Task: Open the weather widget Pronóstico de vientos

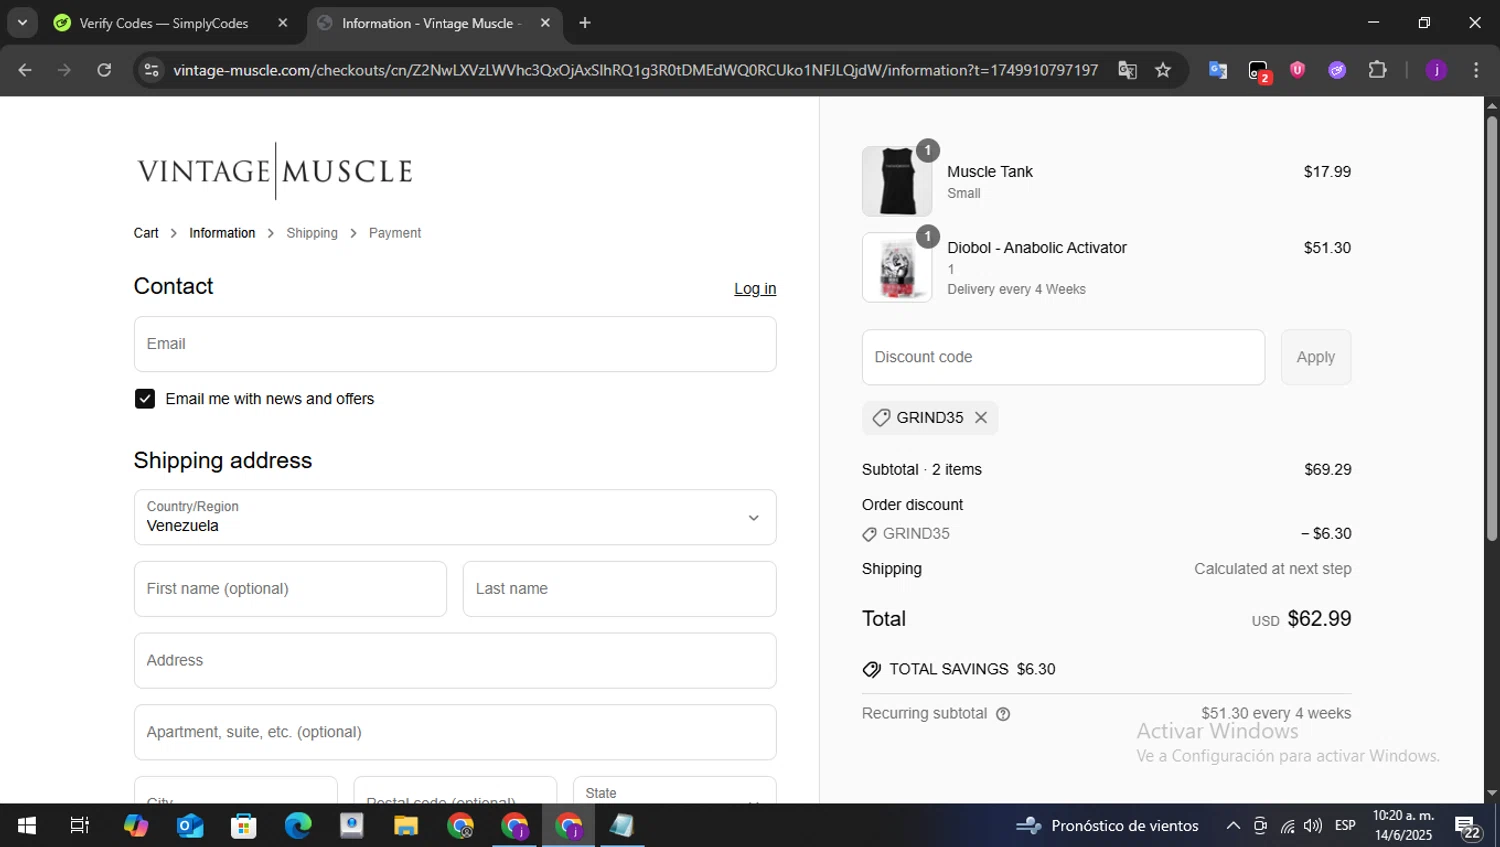Action: [1107, 826]
